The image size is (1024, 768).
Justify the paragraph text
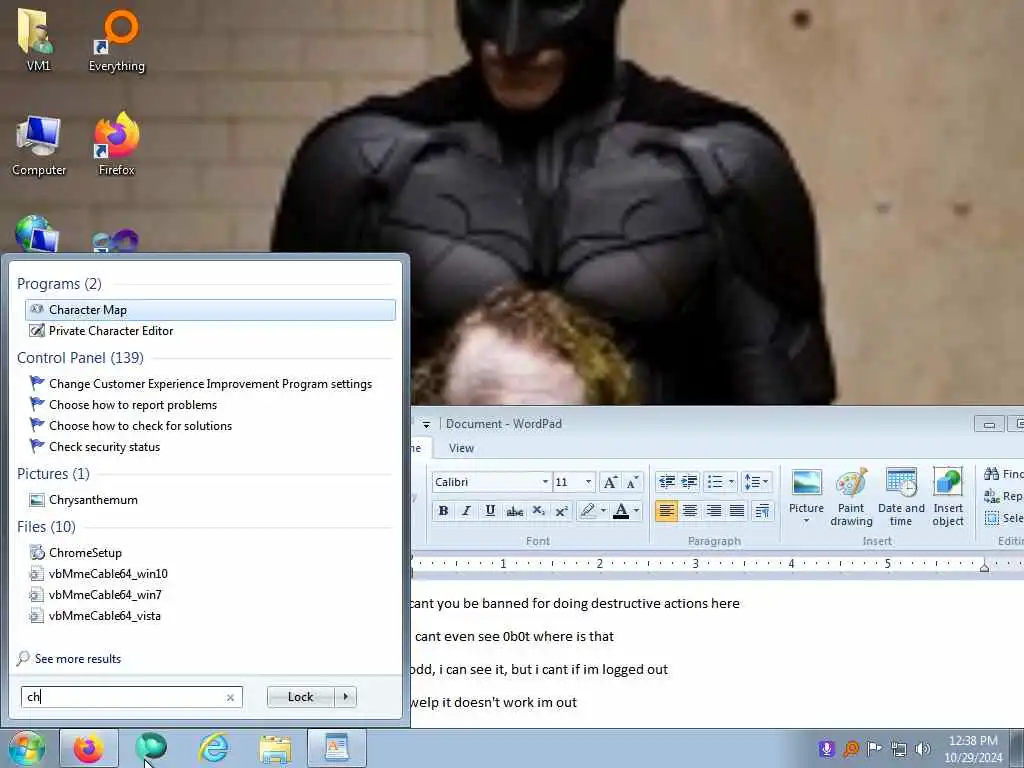(737, 511)
